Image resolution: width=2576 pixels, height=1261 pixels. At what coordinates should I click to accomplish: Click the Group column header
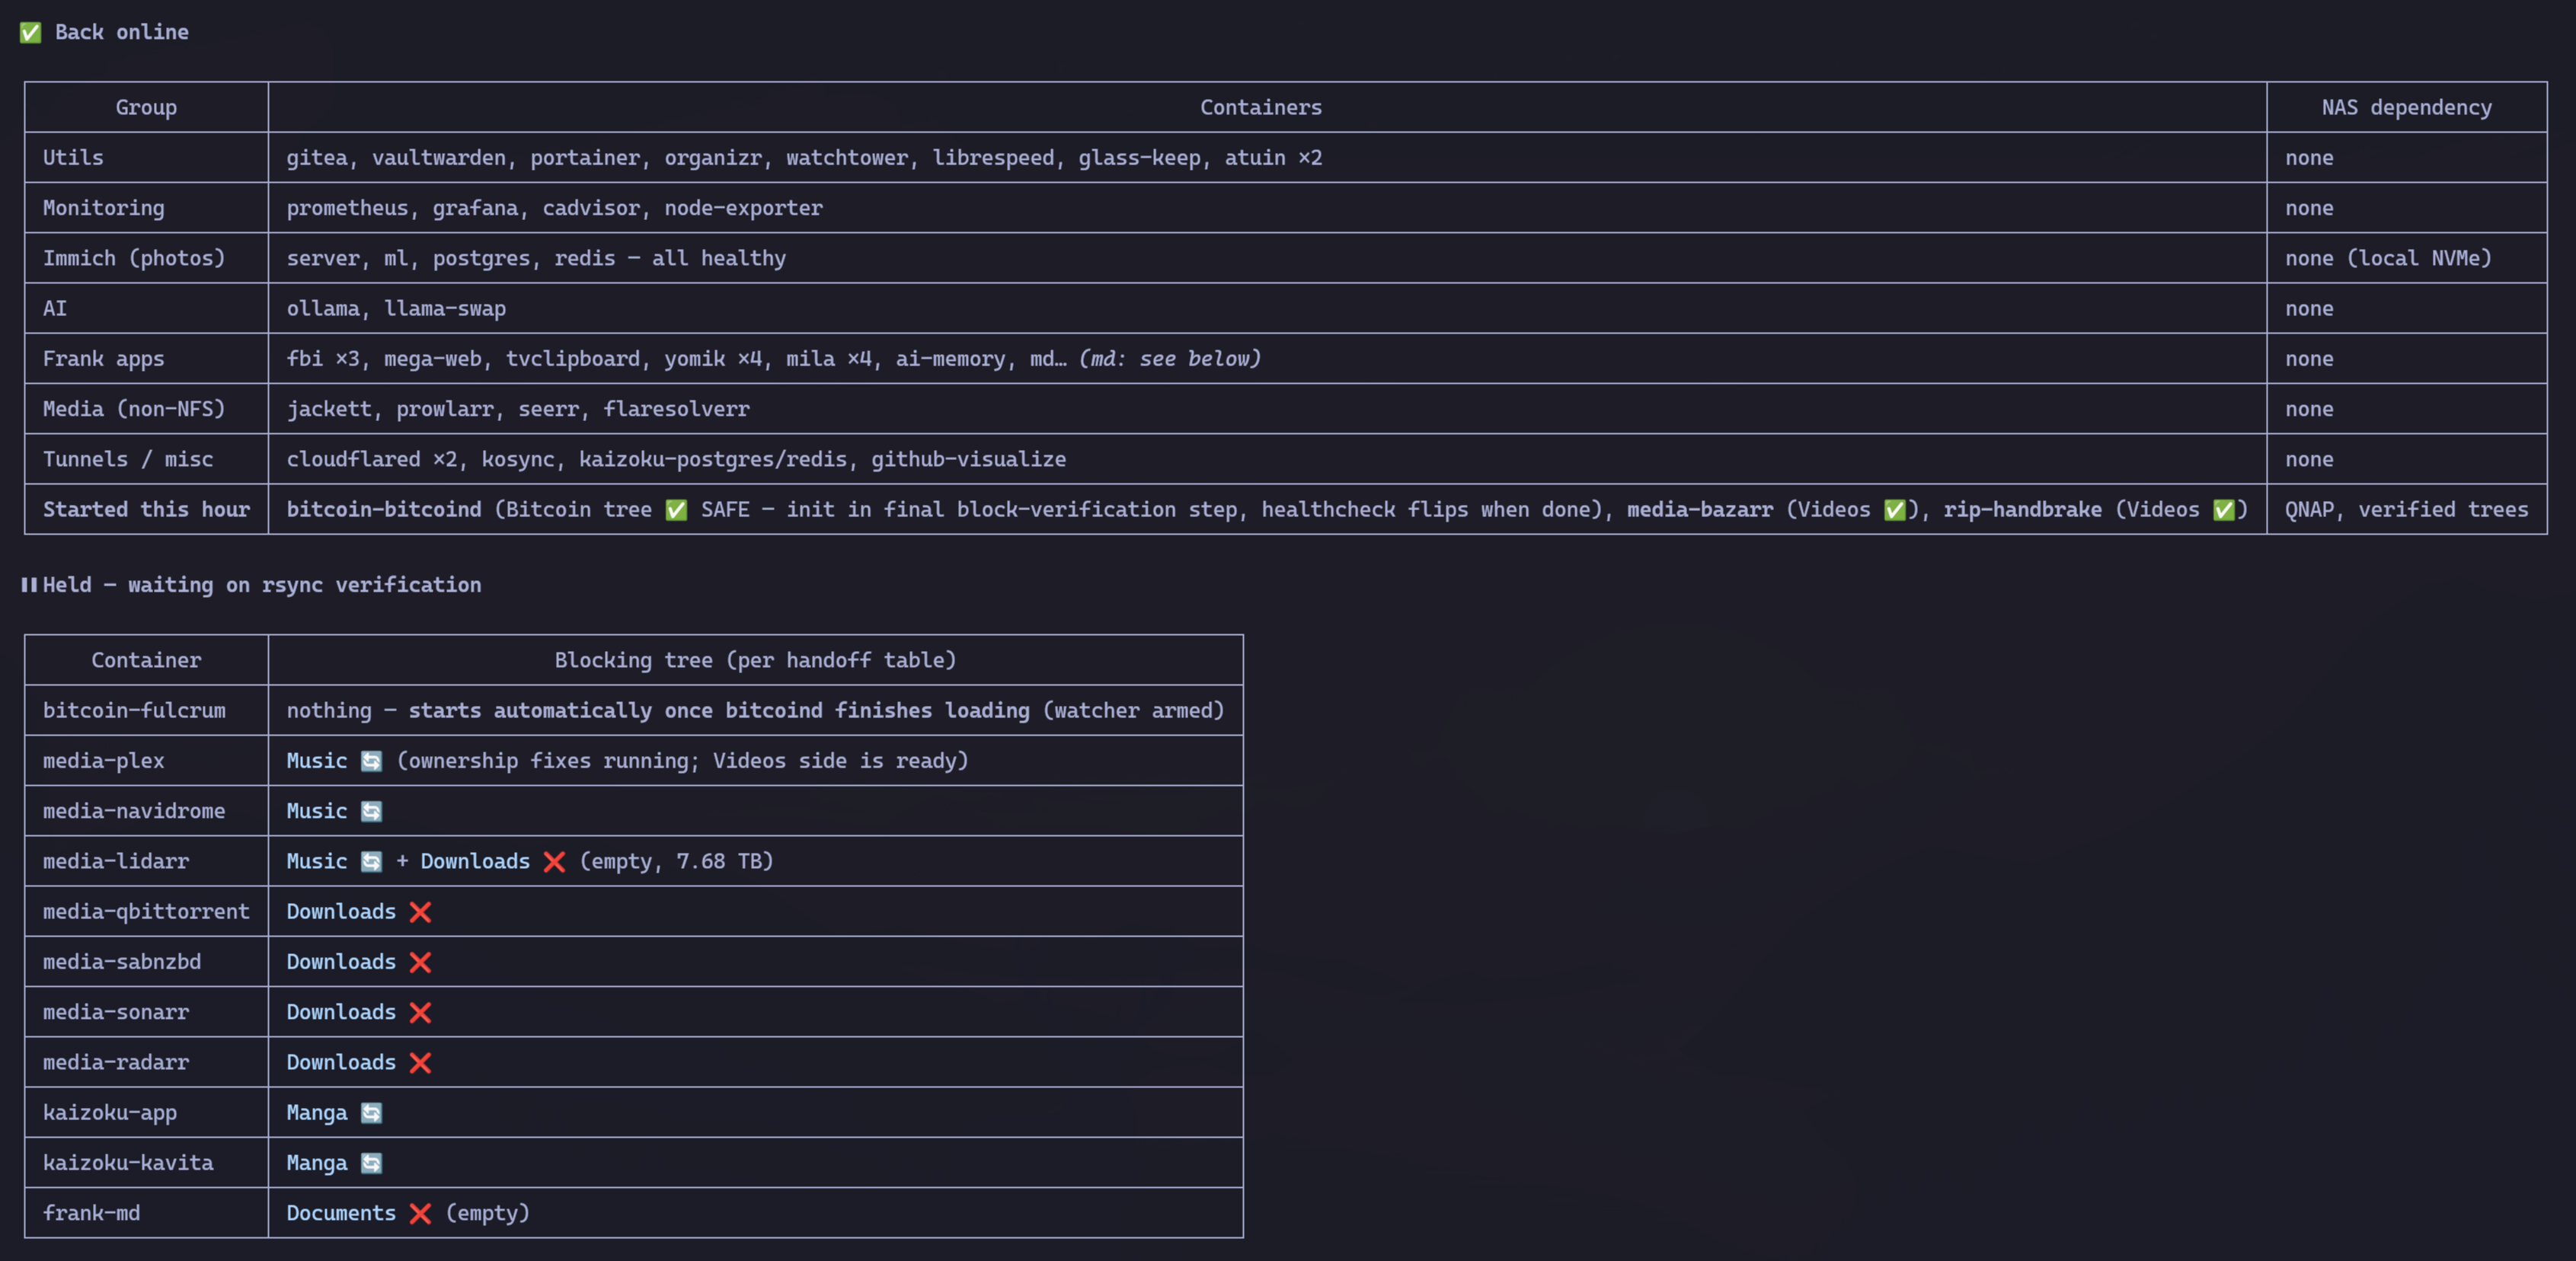point(146,107)
